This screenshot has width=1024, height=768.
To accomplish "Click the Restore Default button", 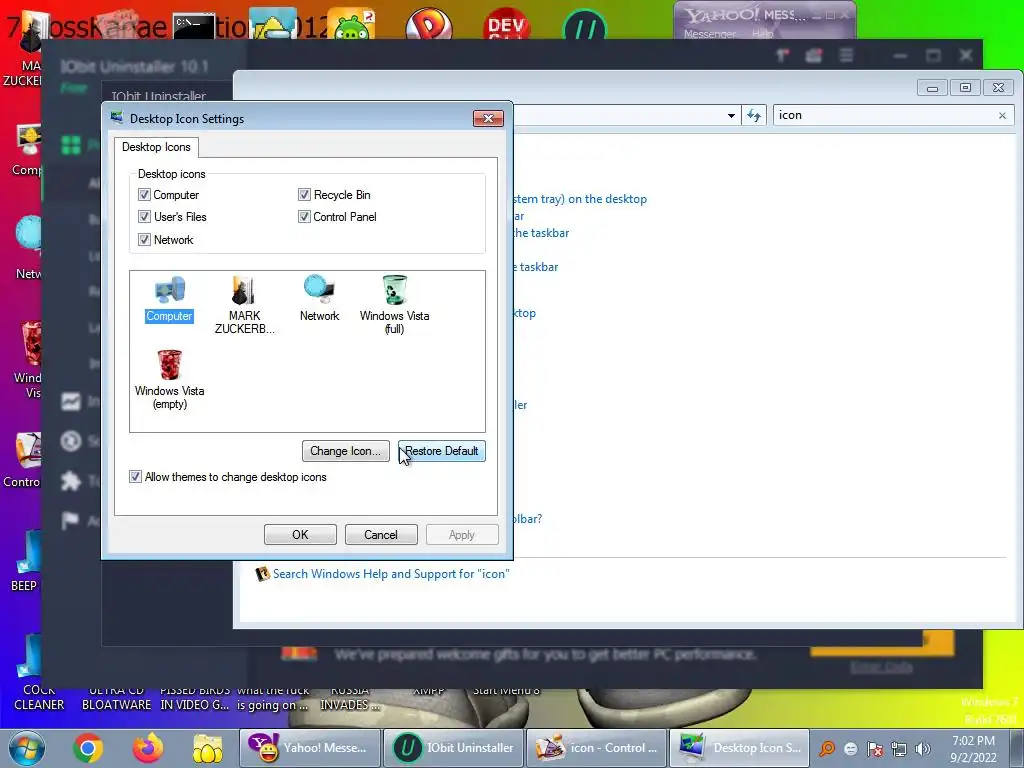I will pyautogui.click(x=442, y=451).
